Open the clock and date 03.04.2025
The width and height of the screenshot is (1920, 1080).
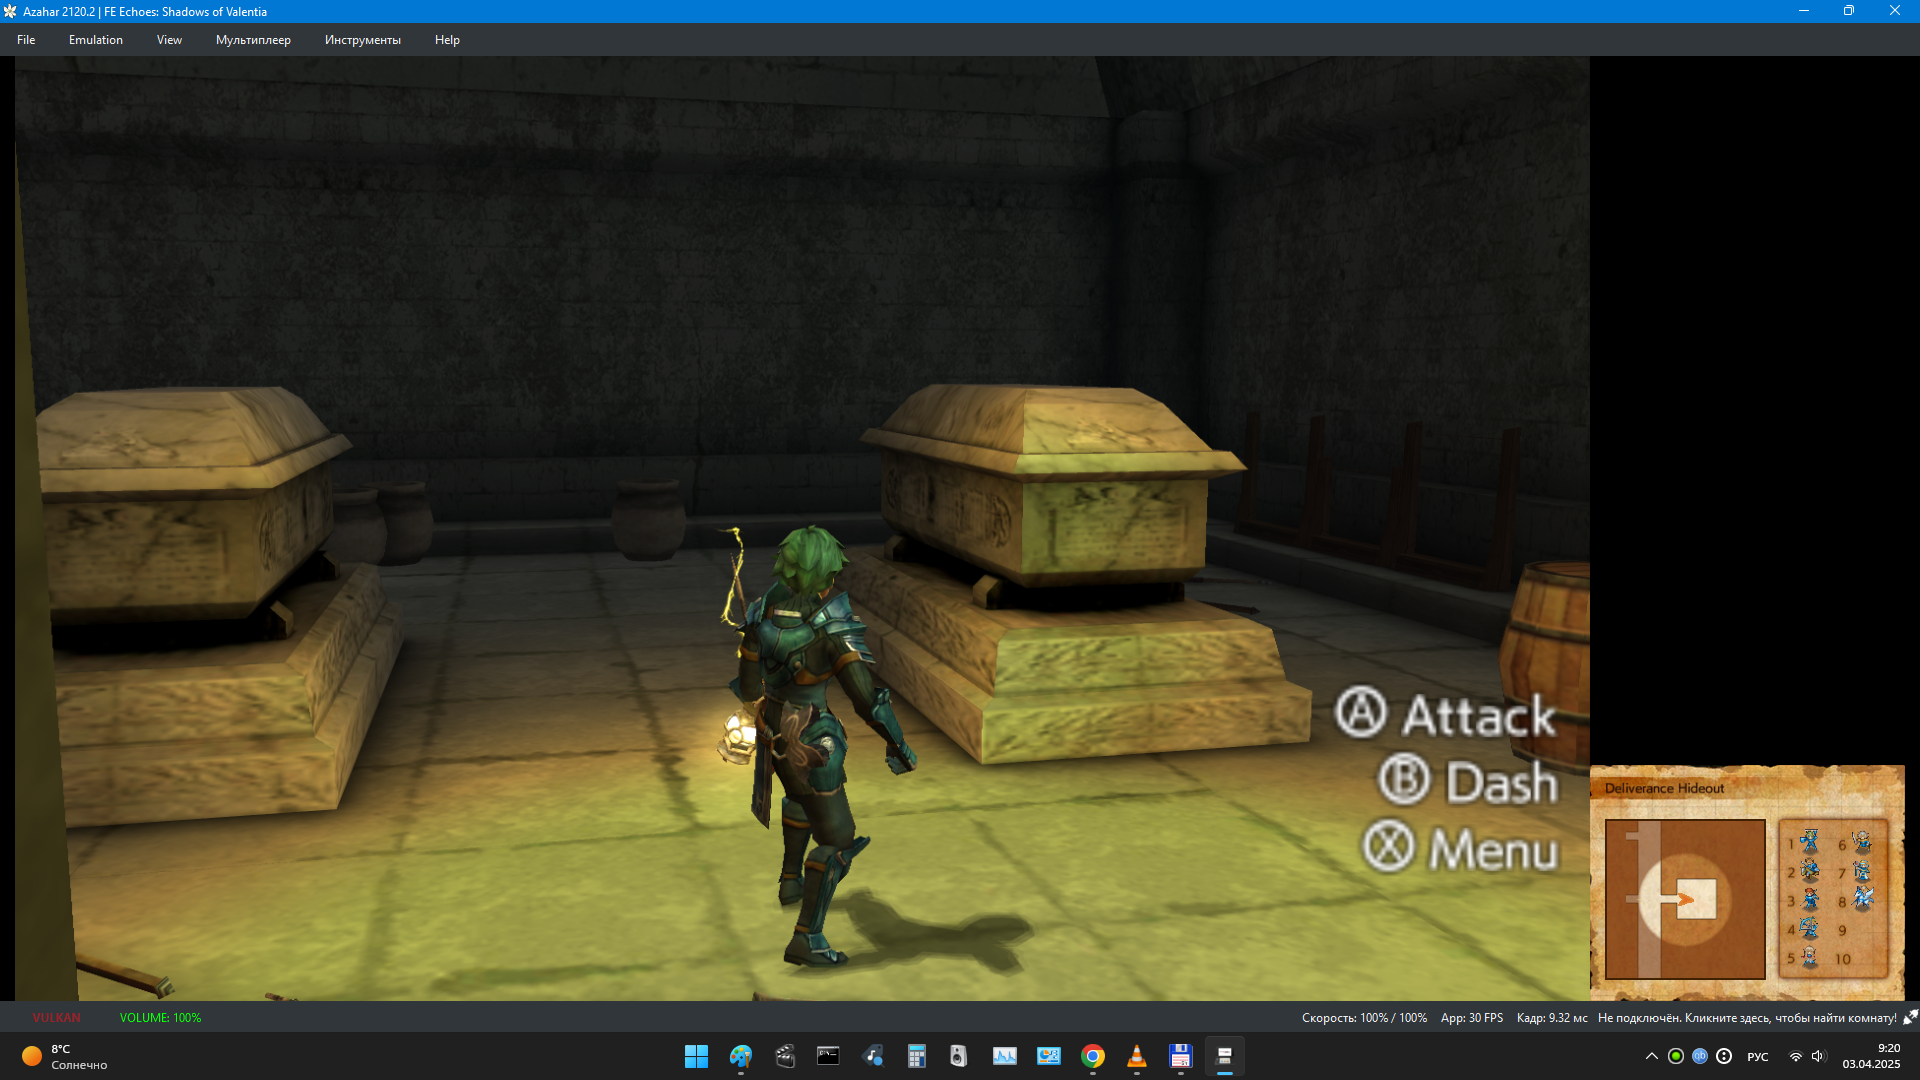(x=1871, y=1056)
